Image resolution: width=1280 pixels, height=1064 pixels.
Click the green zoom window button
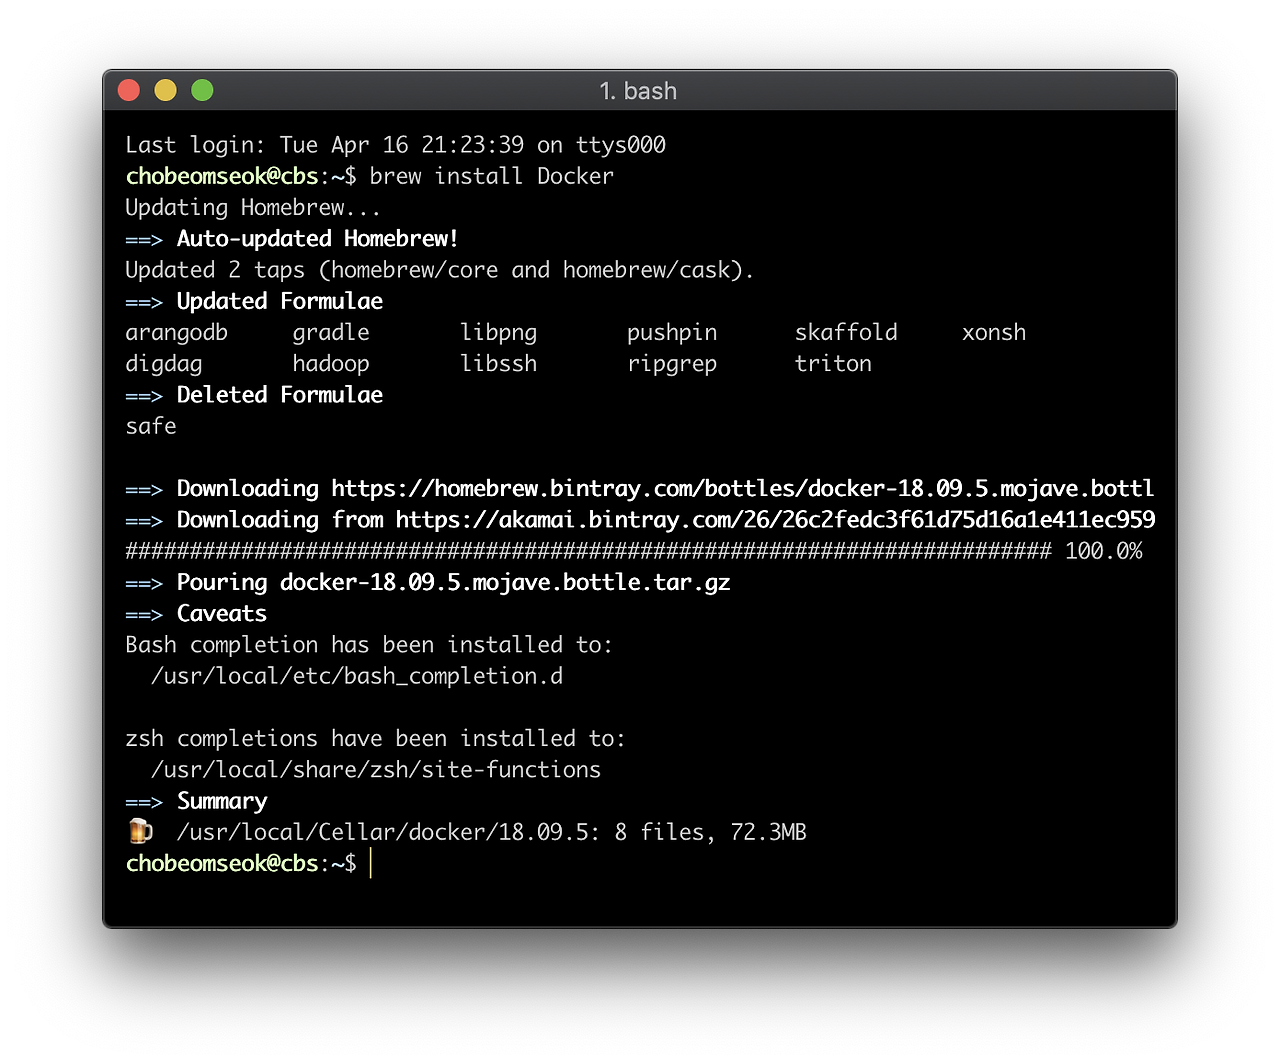202,90
